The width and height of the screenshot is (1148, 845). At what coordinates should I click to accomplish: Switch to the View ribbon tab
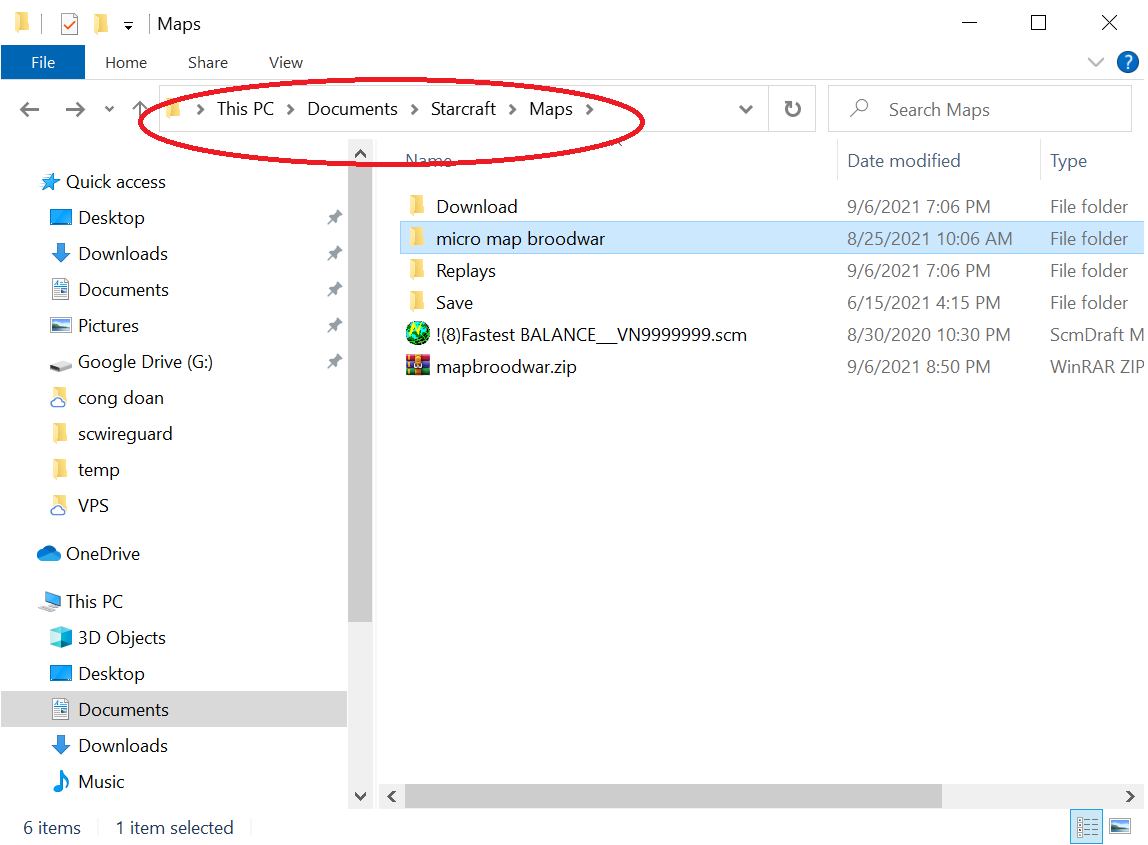point(286,62)
